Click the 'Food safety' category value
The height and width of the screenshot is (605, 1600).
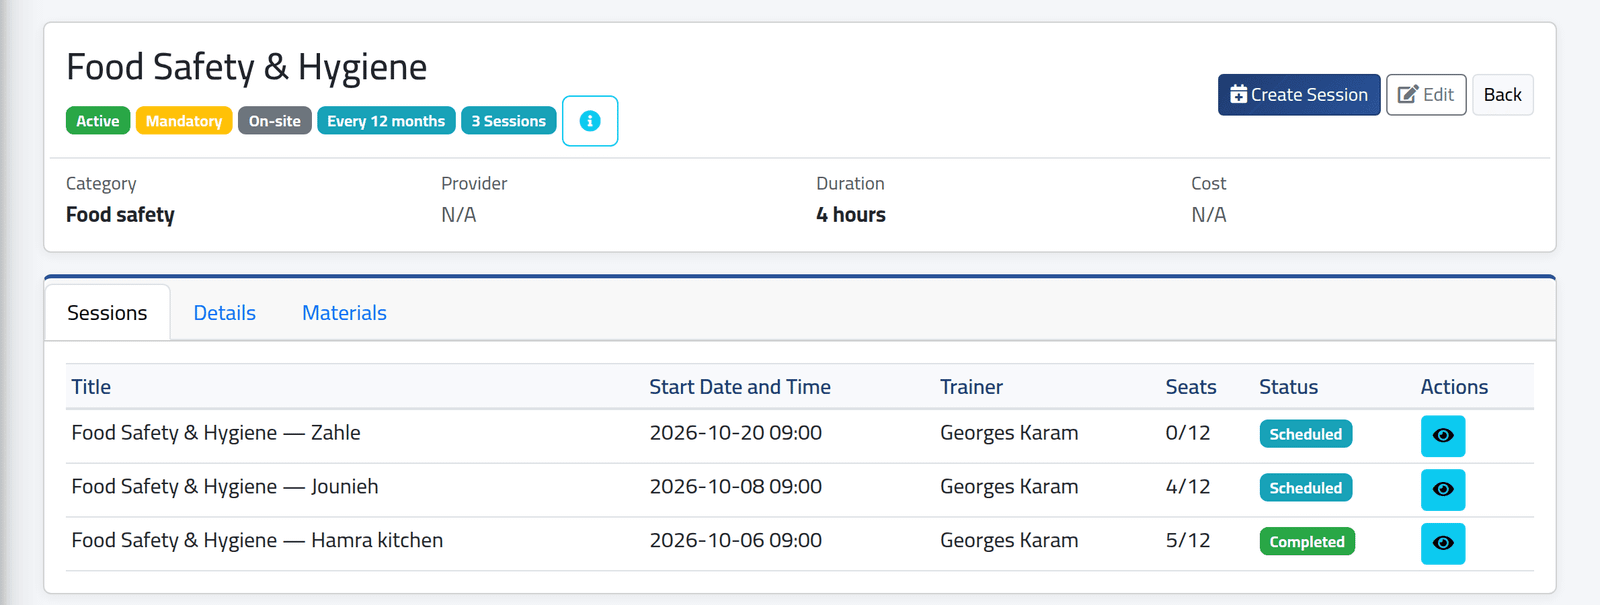pyautogui.click(x=120, y=215)
